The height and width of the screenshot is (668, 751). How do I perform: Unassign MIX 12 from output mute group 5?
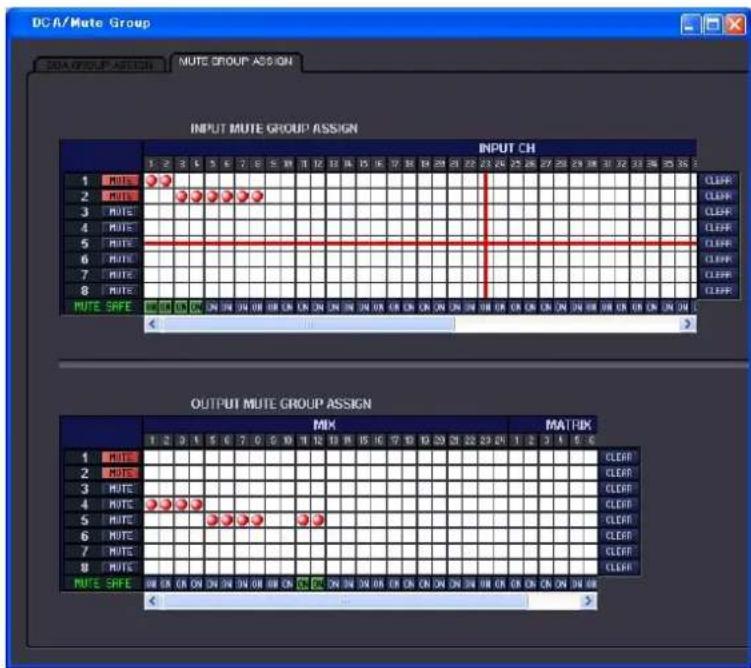(318, 520)
